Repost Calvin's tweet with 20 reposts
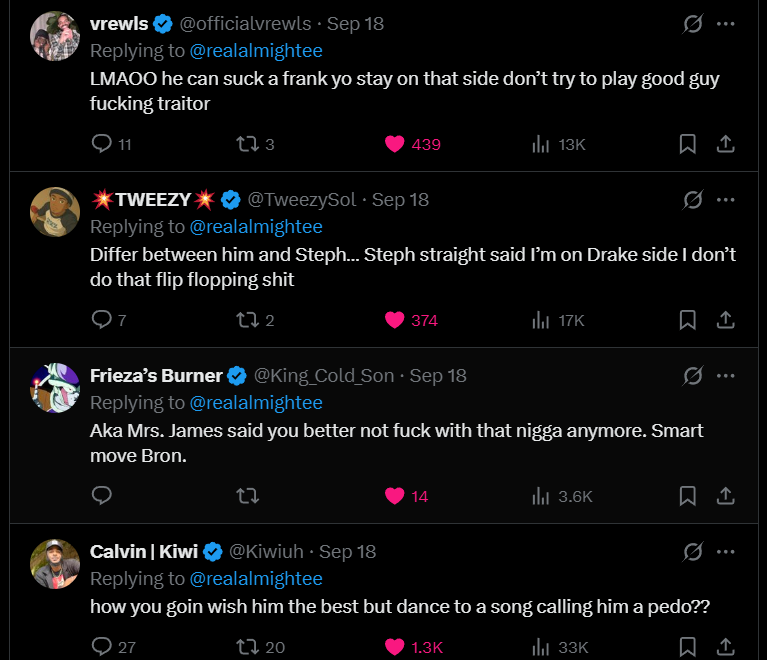The image size is (767, 660). 246,646
